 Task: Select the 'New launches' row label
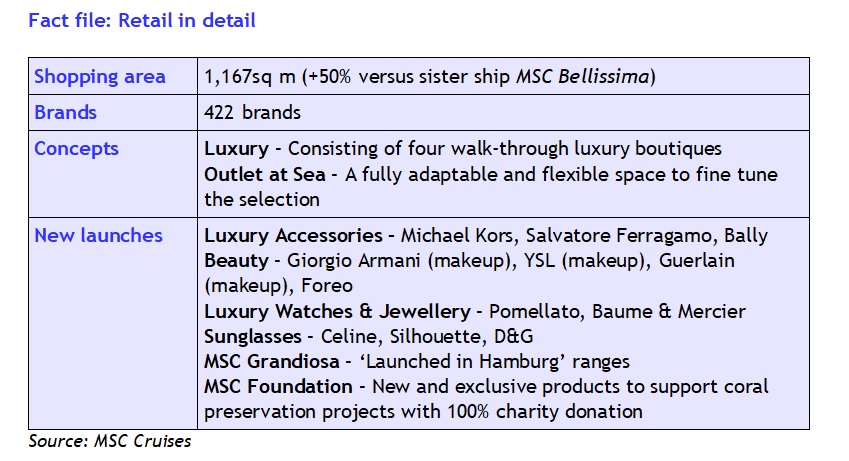[x=98, y=236]
